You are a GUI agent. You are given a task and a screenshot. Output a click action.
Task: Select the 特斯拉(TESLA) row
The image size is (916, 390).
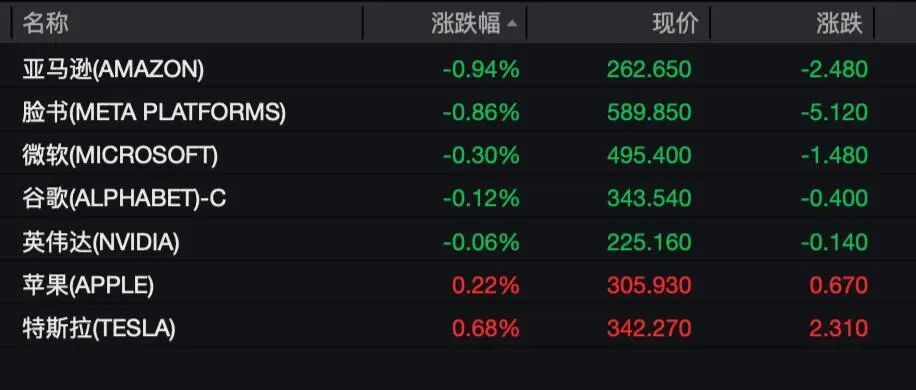point(458,328)
